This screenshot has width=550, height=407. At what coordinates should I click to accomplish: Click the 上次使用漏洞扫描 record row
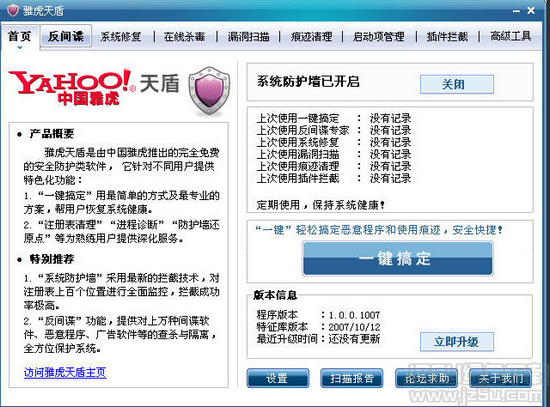coord(334,154)
